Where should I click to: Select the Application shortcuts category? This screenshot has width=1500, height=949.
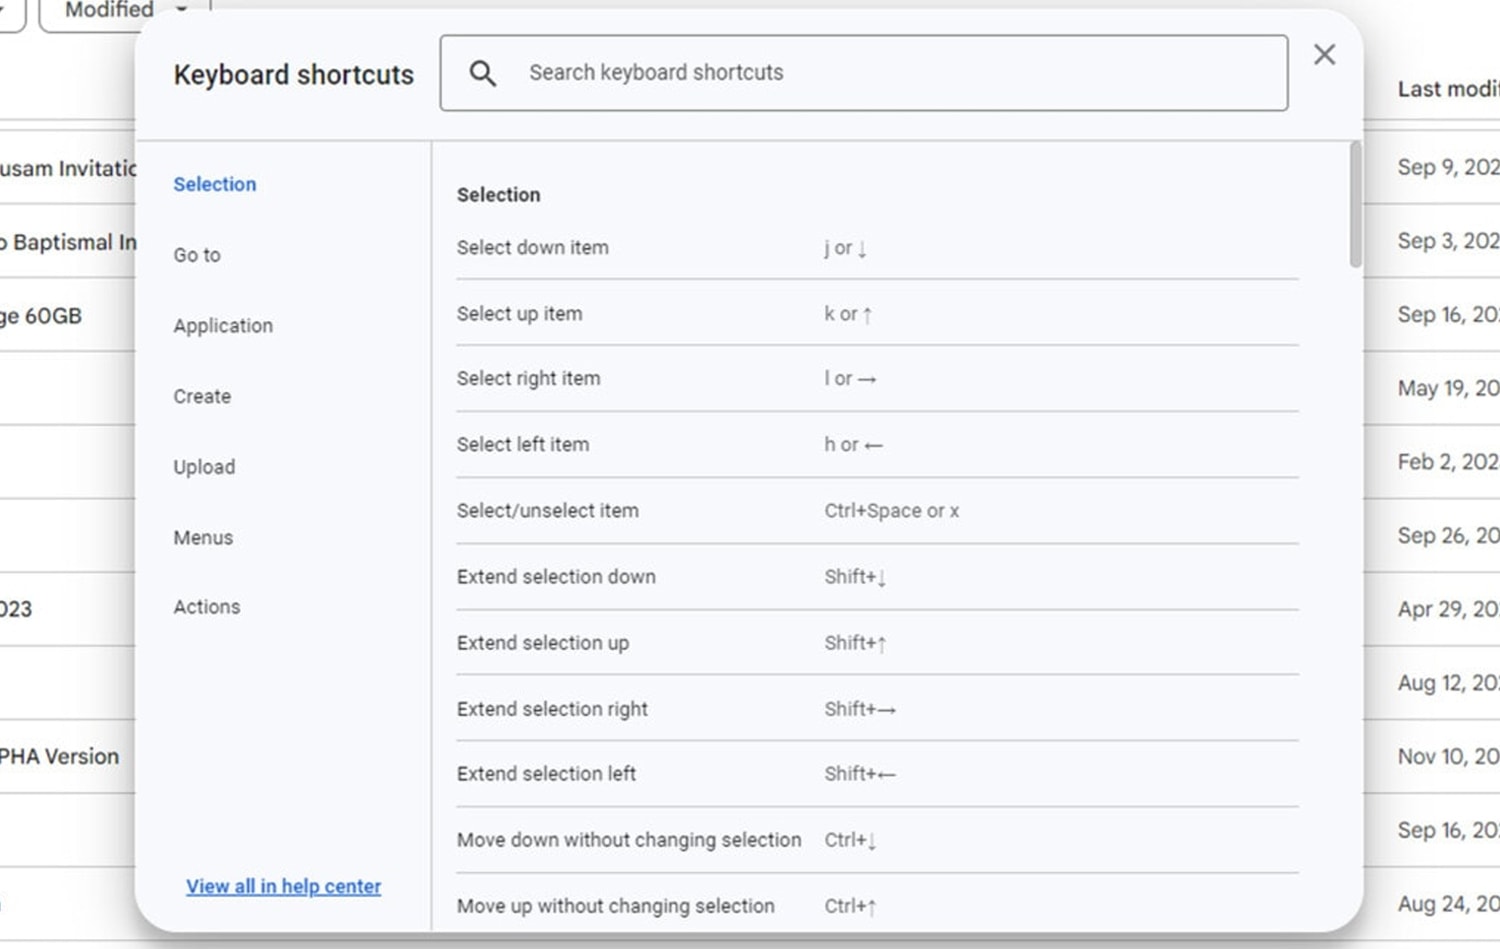(223, 325)
